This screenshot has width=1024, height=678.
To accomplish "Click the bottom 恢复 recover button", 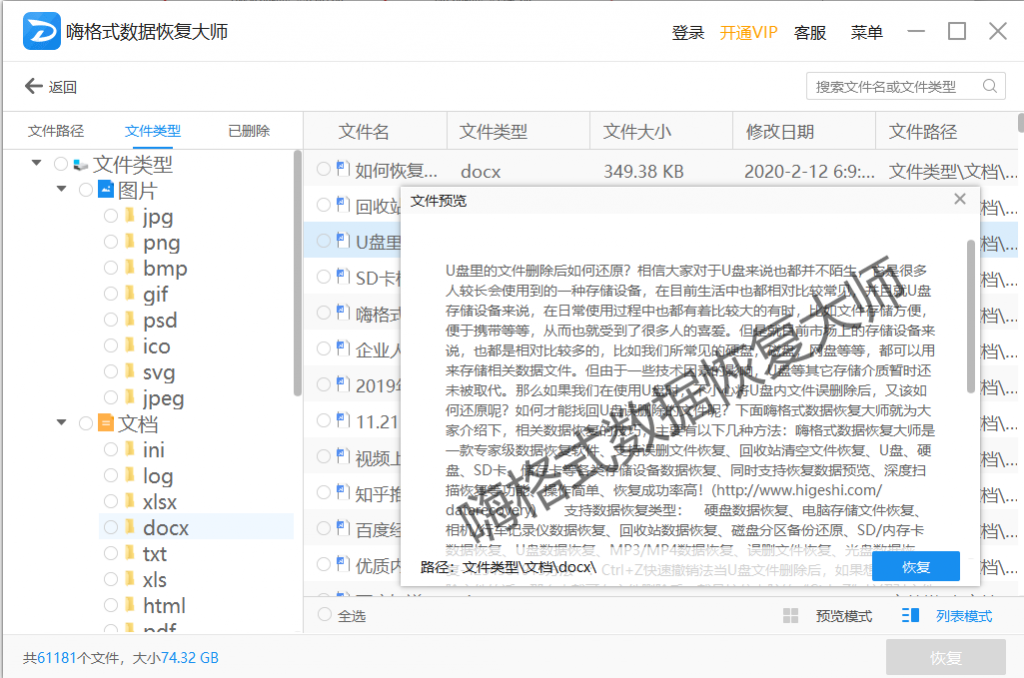I will click(x=946, y=657).
